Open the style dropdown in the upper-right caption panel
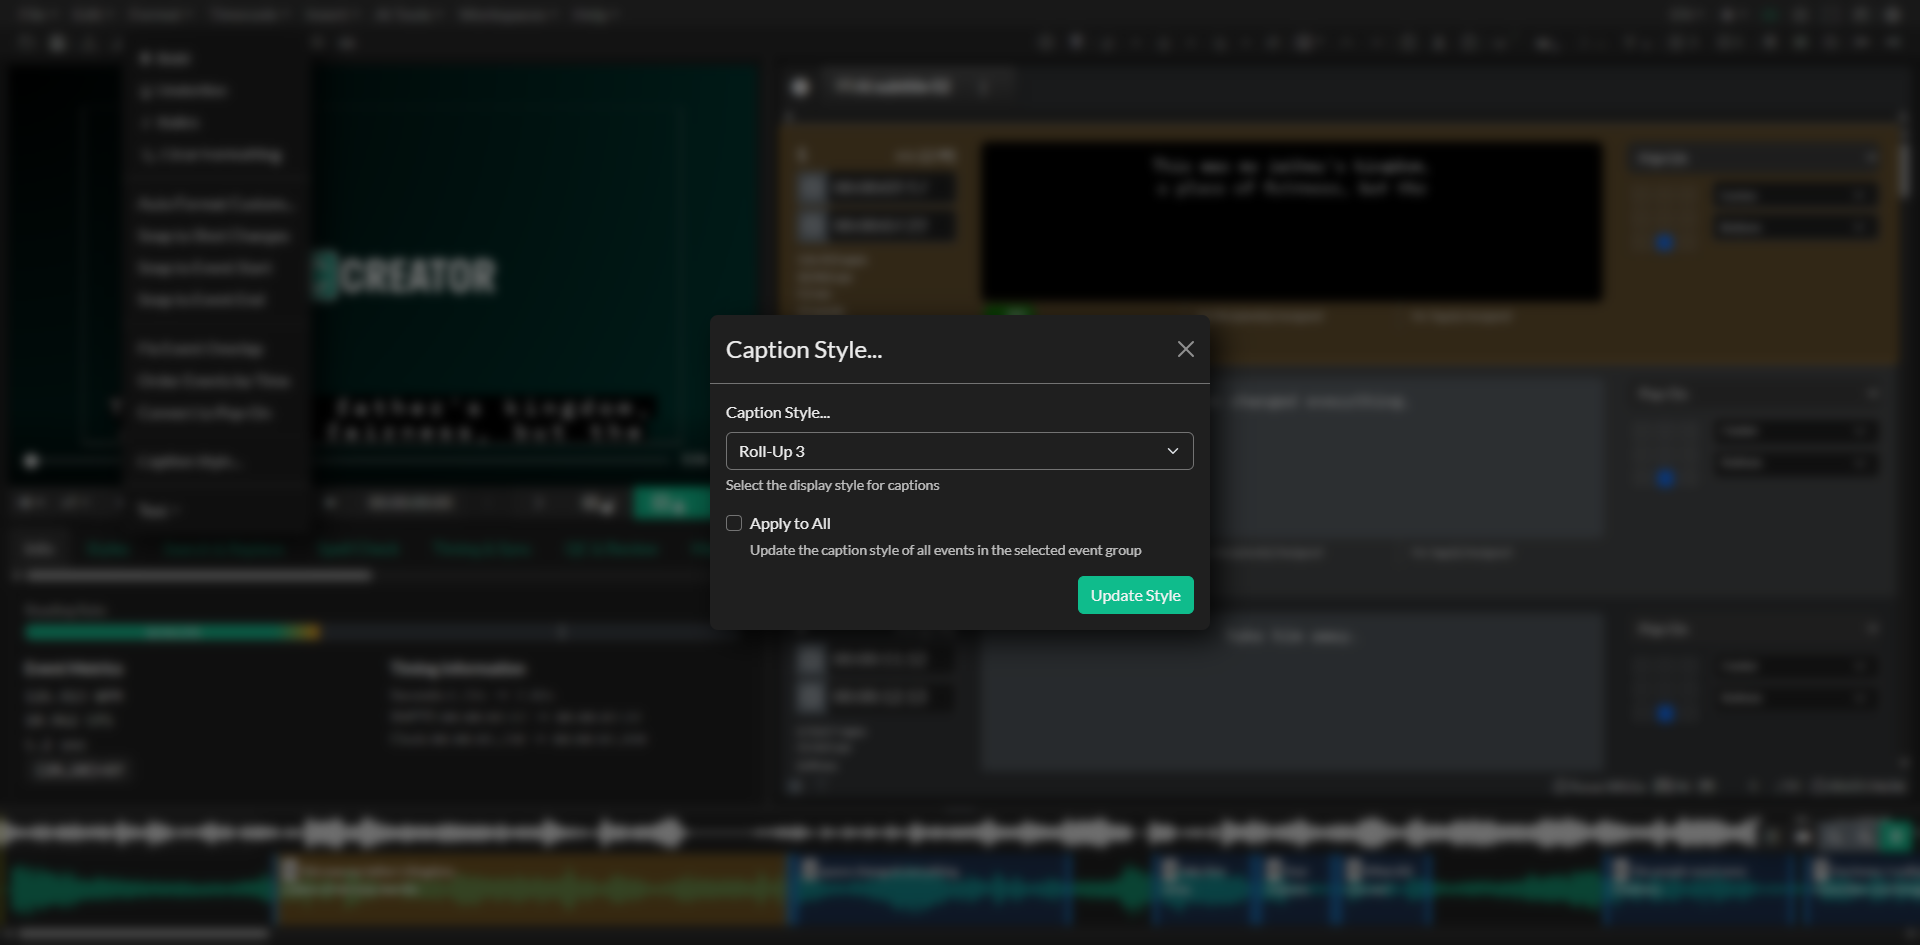The height and width of the screenshot is (945, 1920). (x=1757, y=158)
